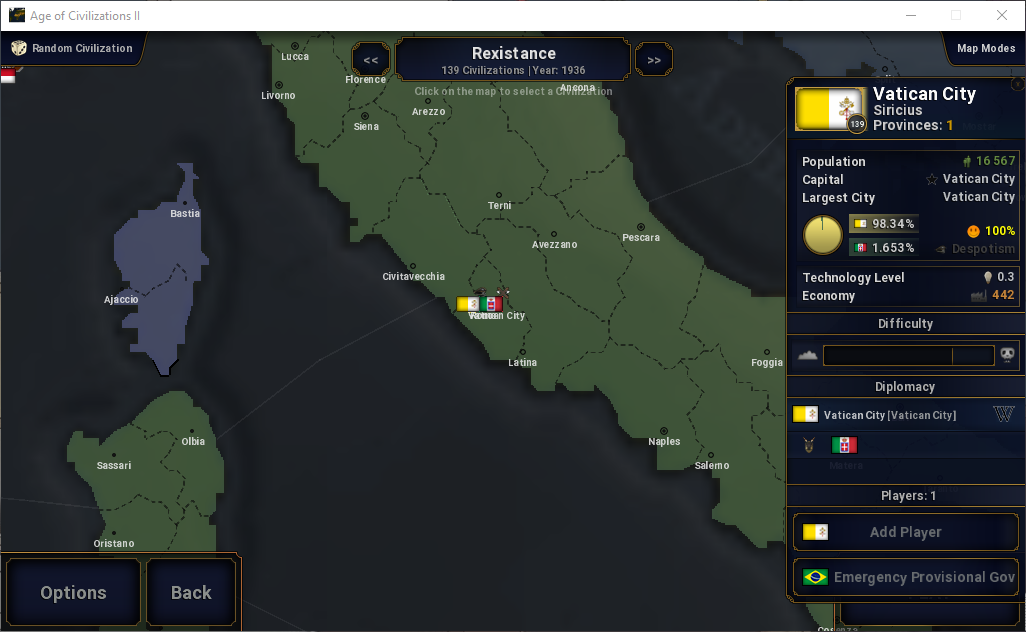Screen dimensions: 1026x632
Task: Click the capital star icon
Action: tap(932, 179)
